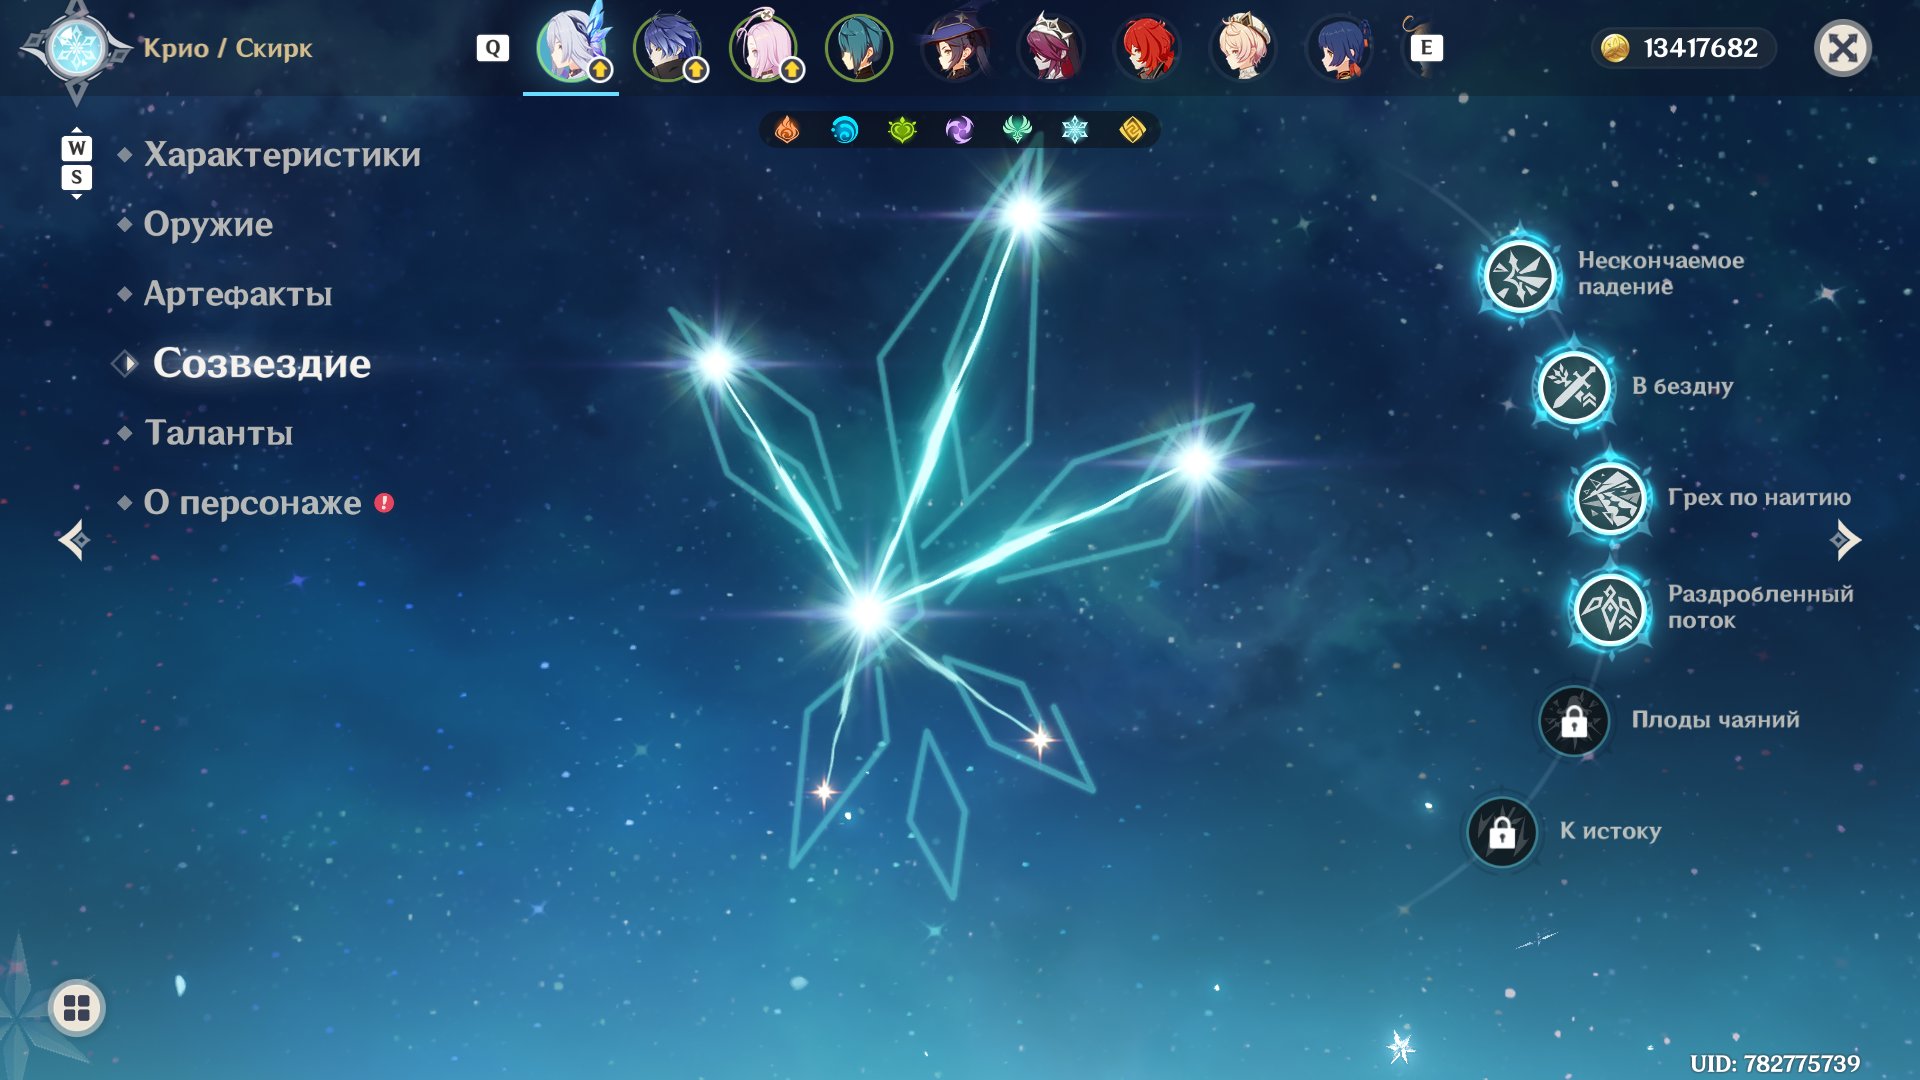Viewport: 1920px width, 1080px height.
Task: Click the topmost bright constellation star
Action: [1024, 213]
